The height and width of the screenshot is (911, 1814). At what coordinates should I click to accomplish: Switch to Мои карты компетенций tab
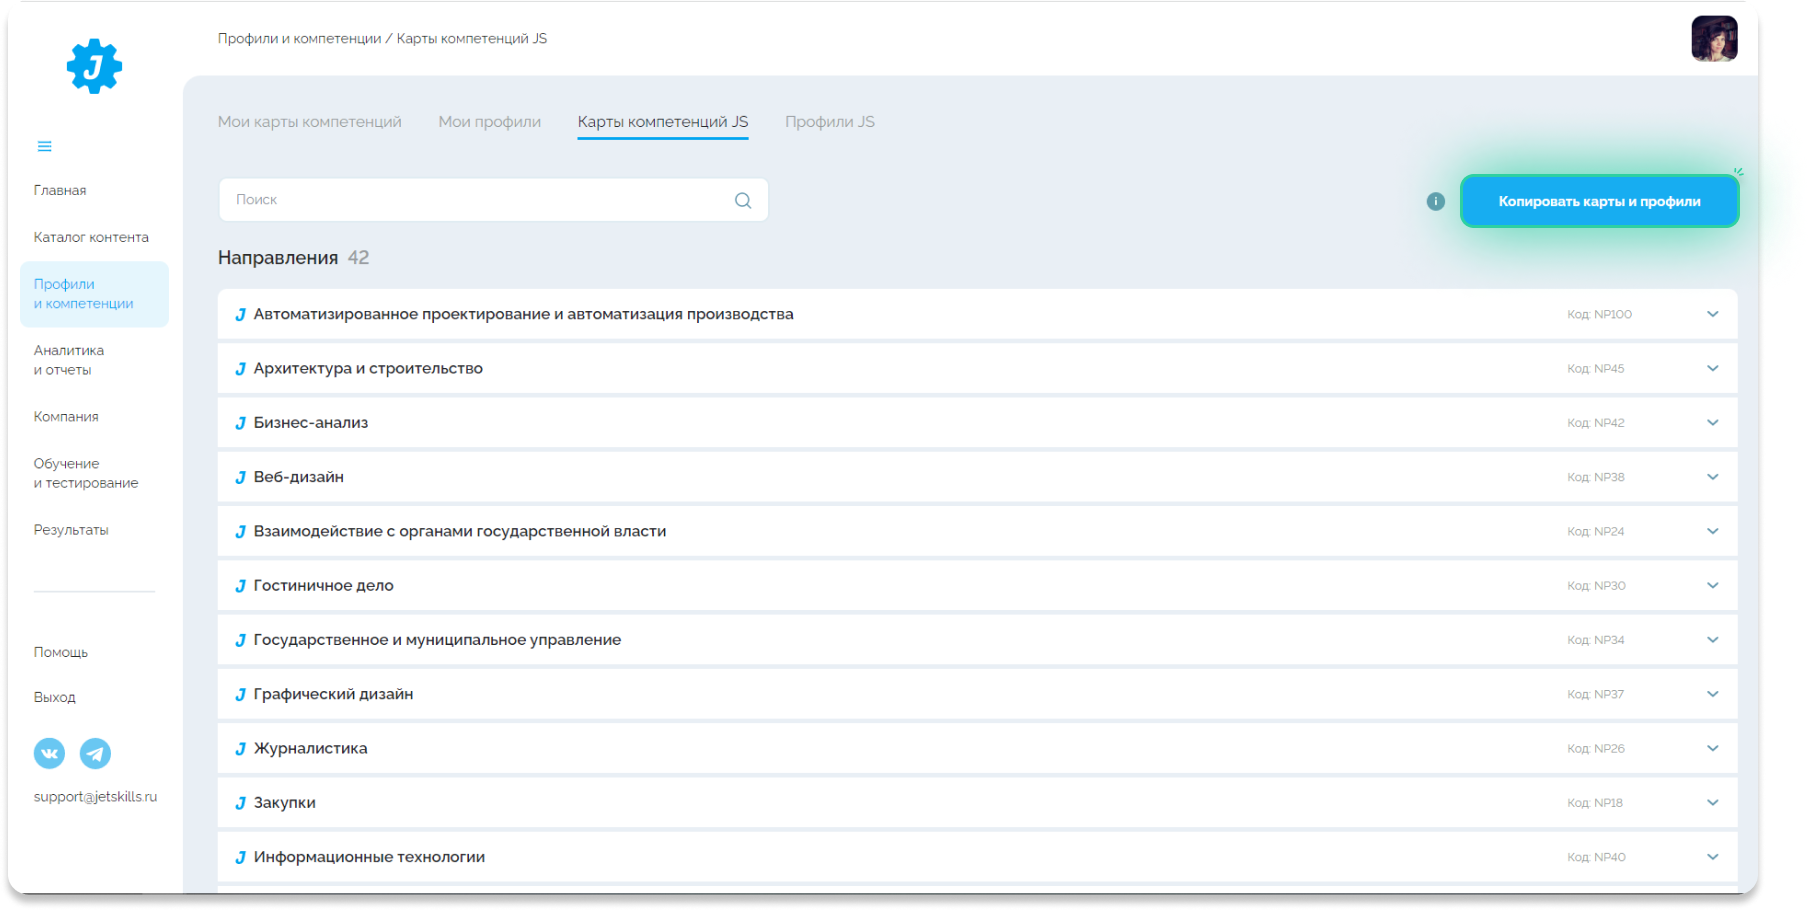pyautogui.click(x=310, y=122)
